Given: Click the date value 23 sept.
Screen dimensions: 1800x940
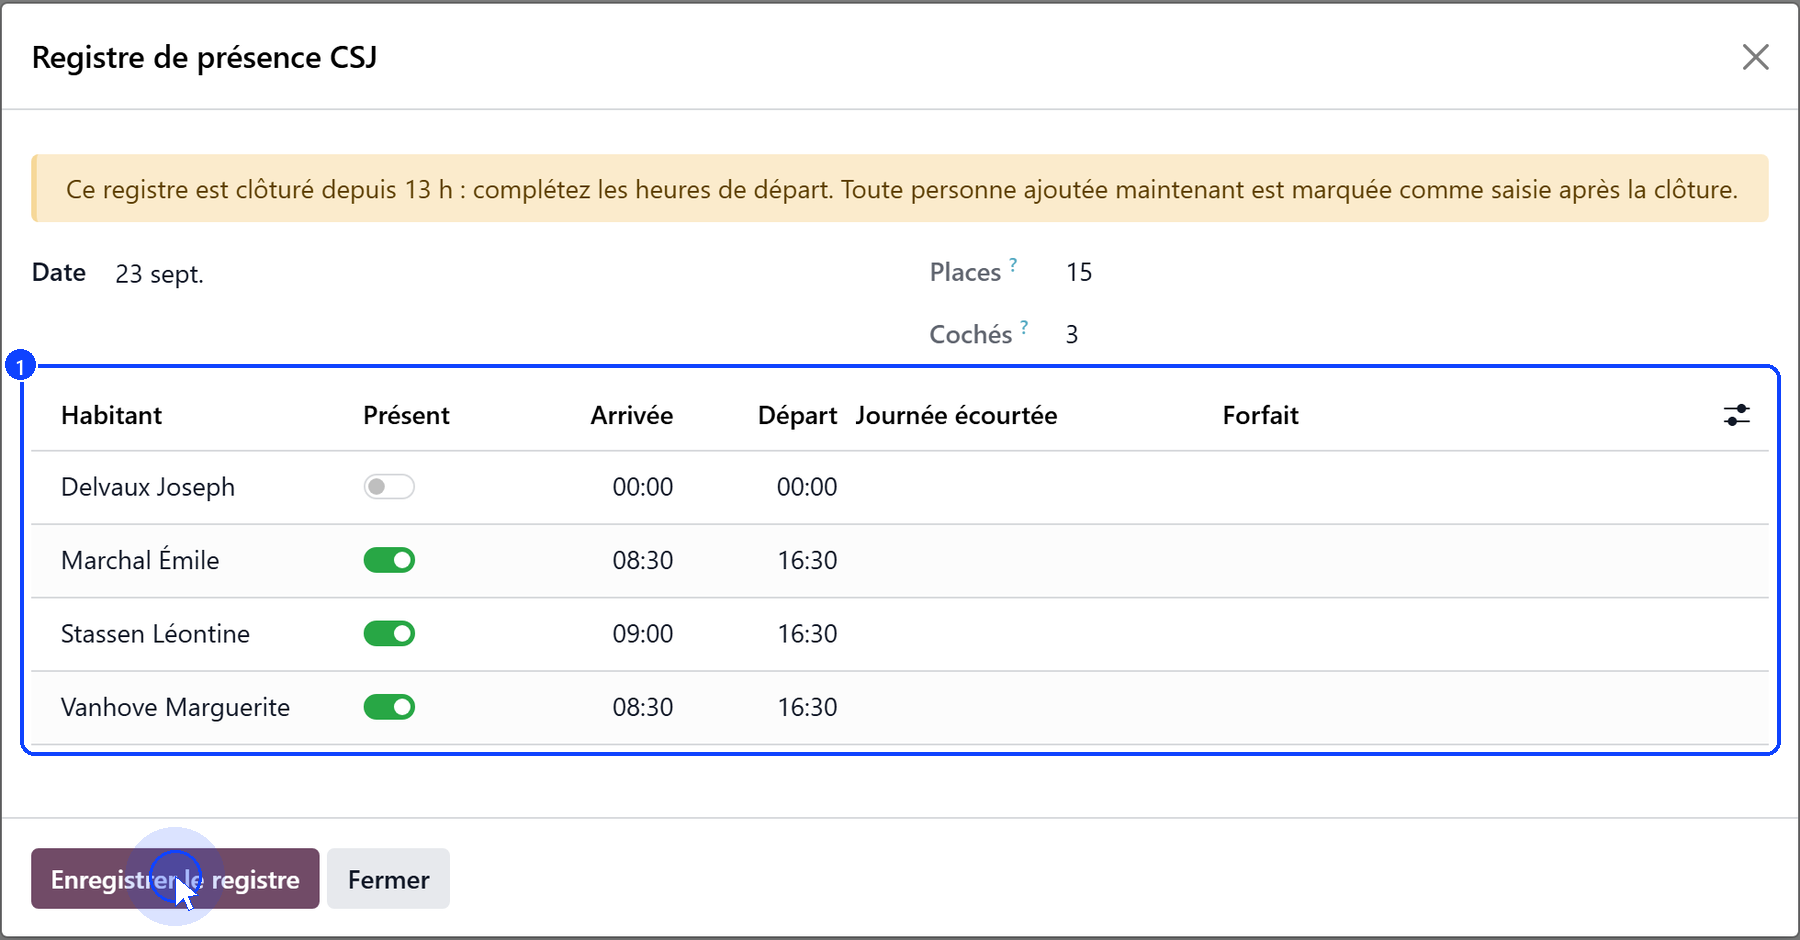Looking at the screenshot, I should click(x=159, y=274).
